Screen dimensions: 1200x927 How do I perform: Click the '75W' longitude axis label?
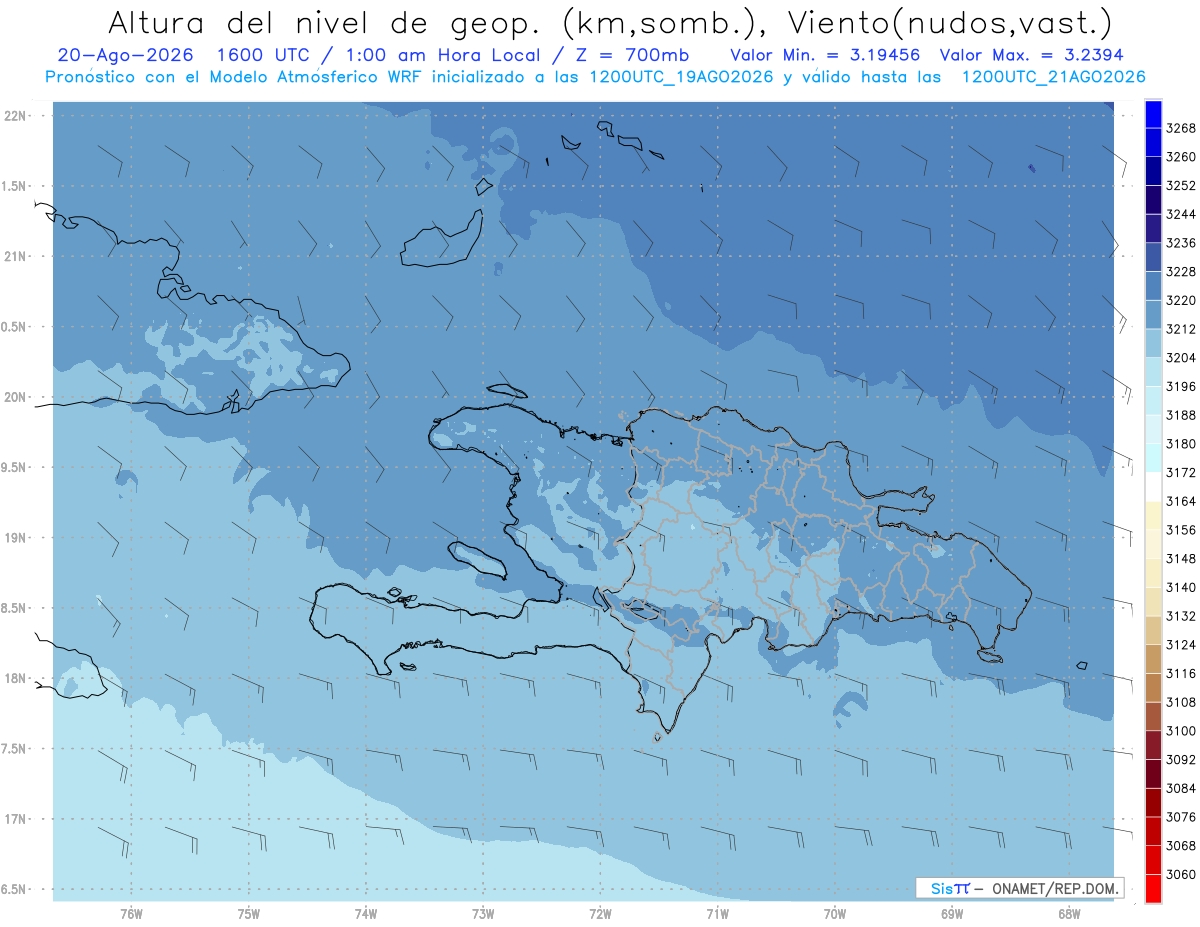[x=249, y=913]
